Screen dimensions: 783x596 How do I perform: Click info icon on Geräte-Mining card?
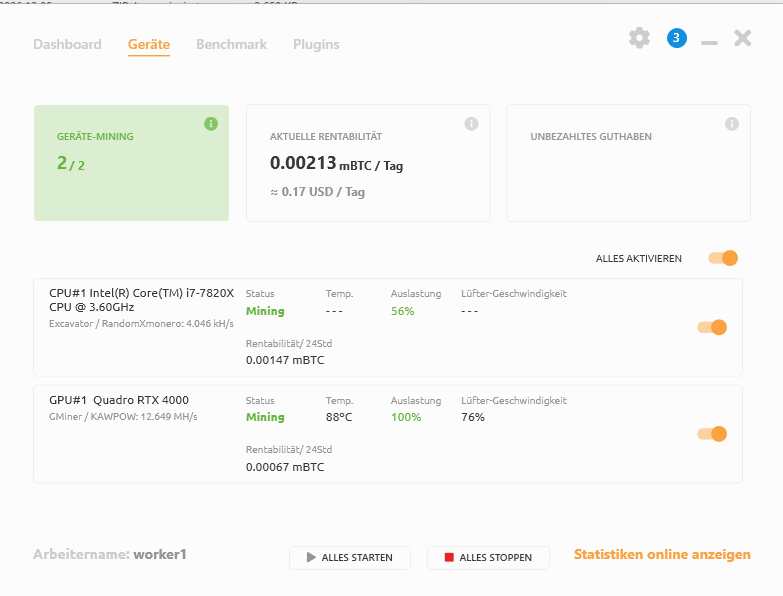point(211,124)
